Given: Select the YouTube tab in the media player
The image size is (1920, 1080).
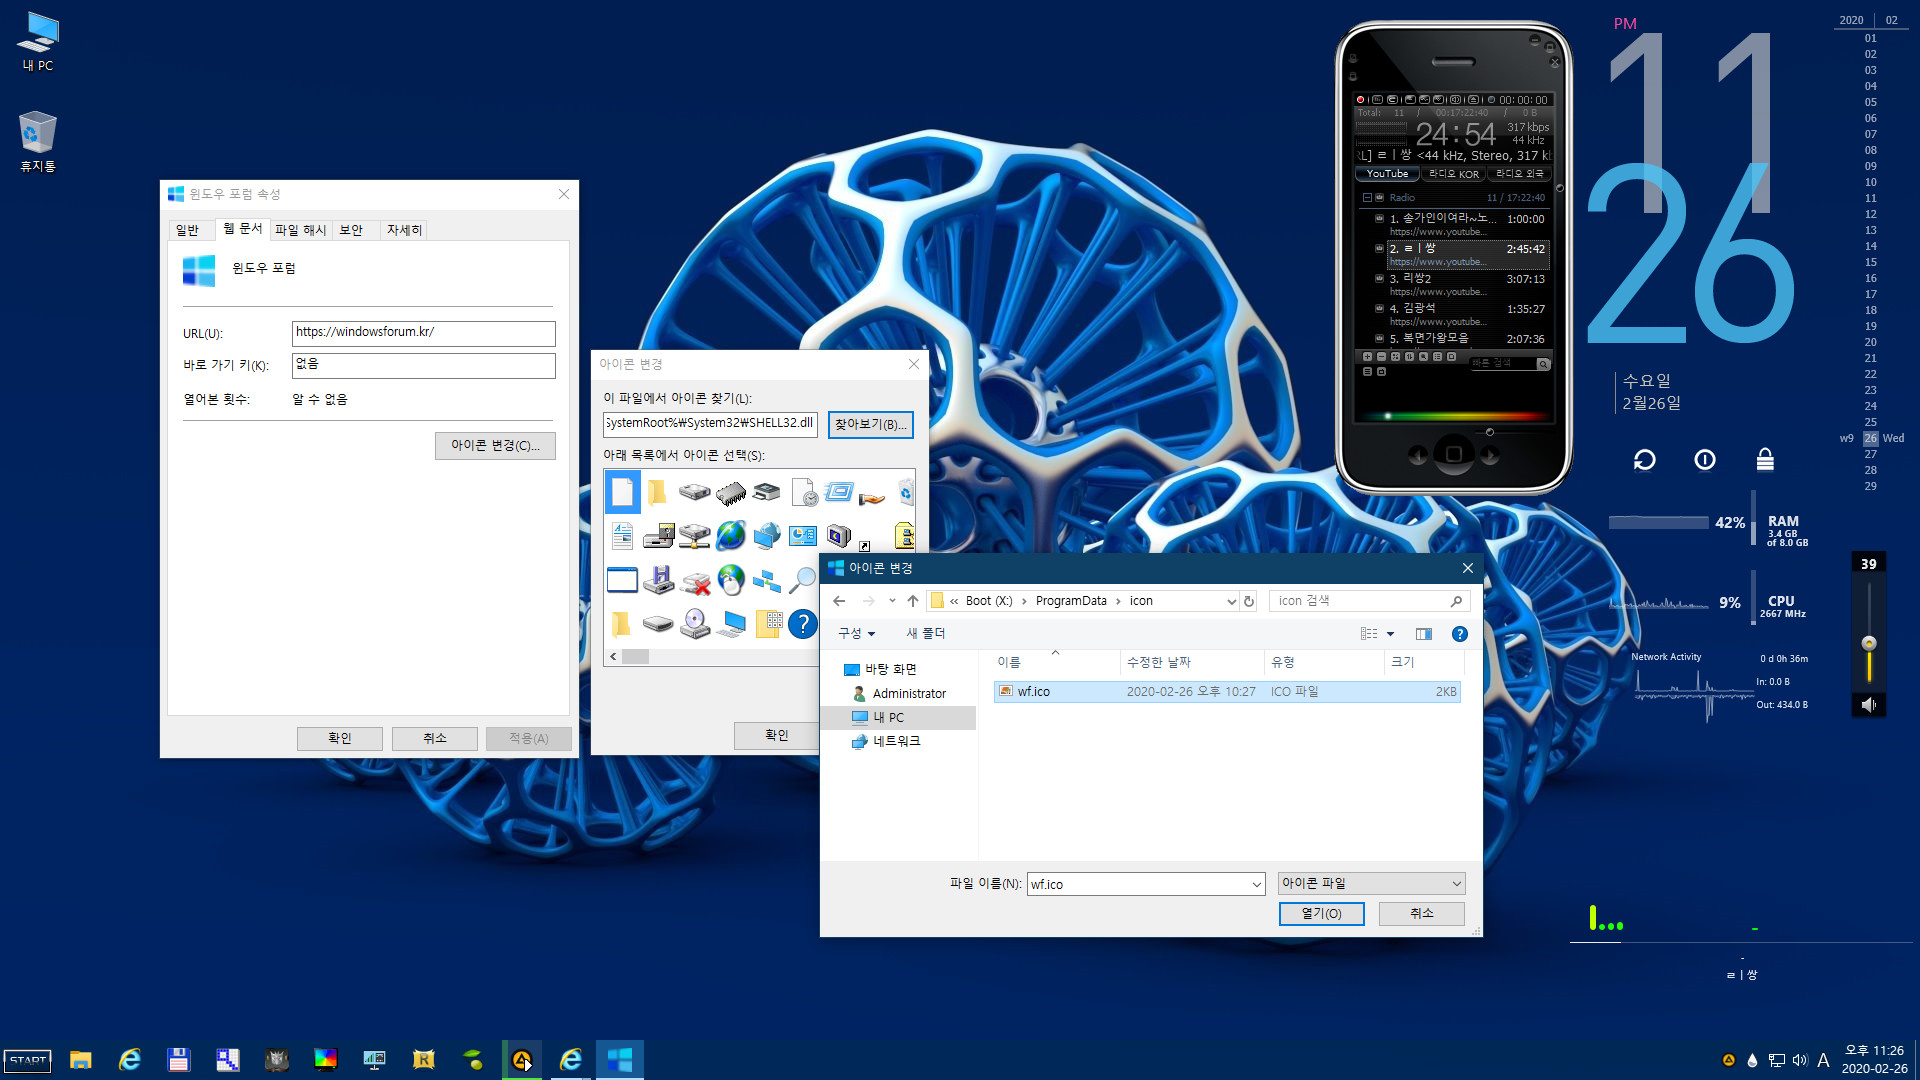Looking at the screenshot, I should click(1387, 174).
